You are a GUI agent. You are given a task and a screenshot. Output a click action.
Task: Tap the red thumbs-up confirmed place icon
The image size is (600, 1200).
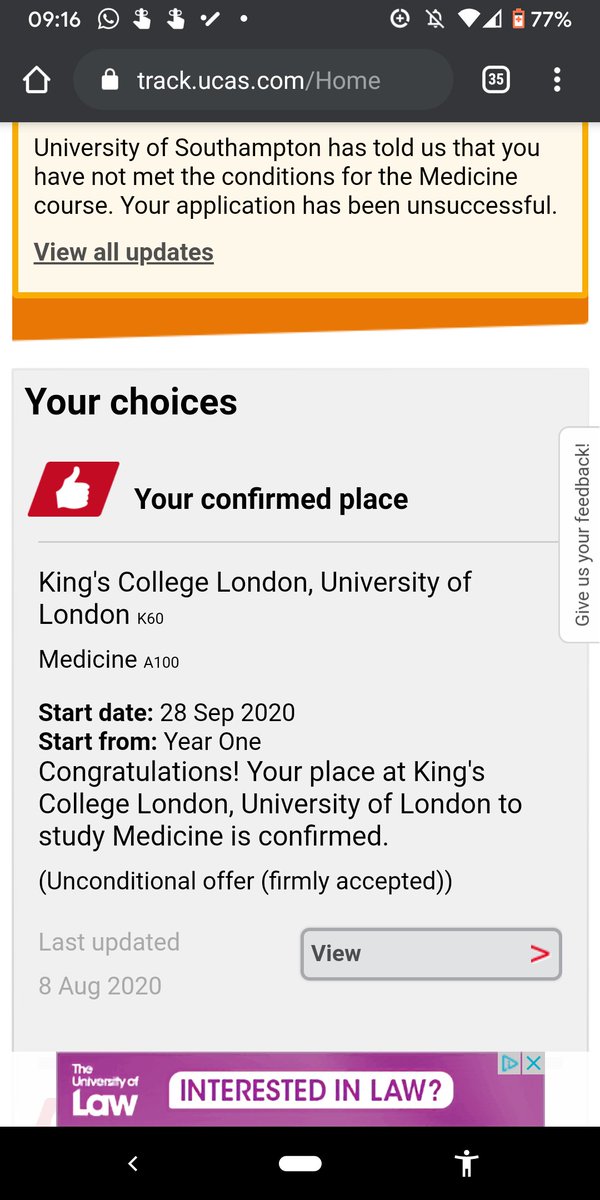click(73, 489)
